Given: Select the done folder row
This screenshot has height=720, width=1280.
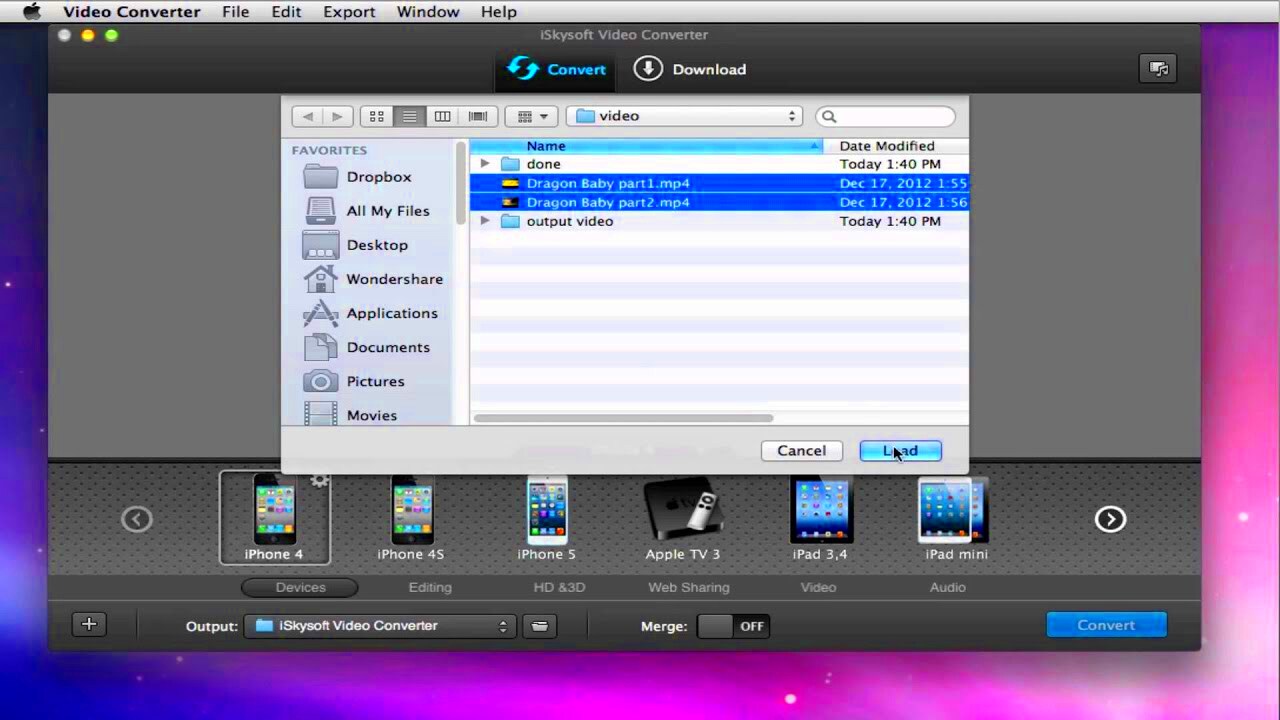Looking at the screenshot, I should pos(719,164).
